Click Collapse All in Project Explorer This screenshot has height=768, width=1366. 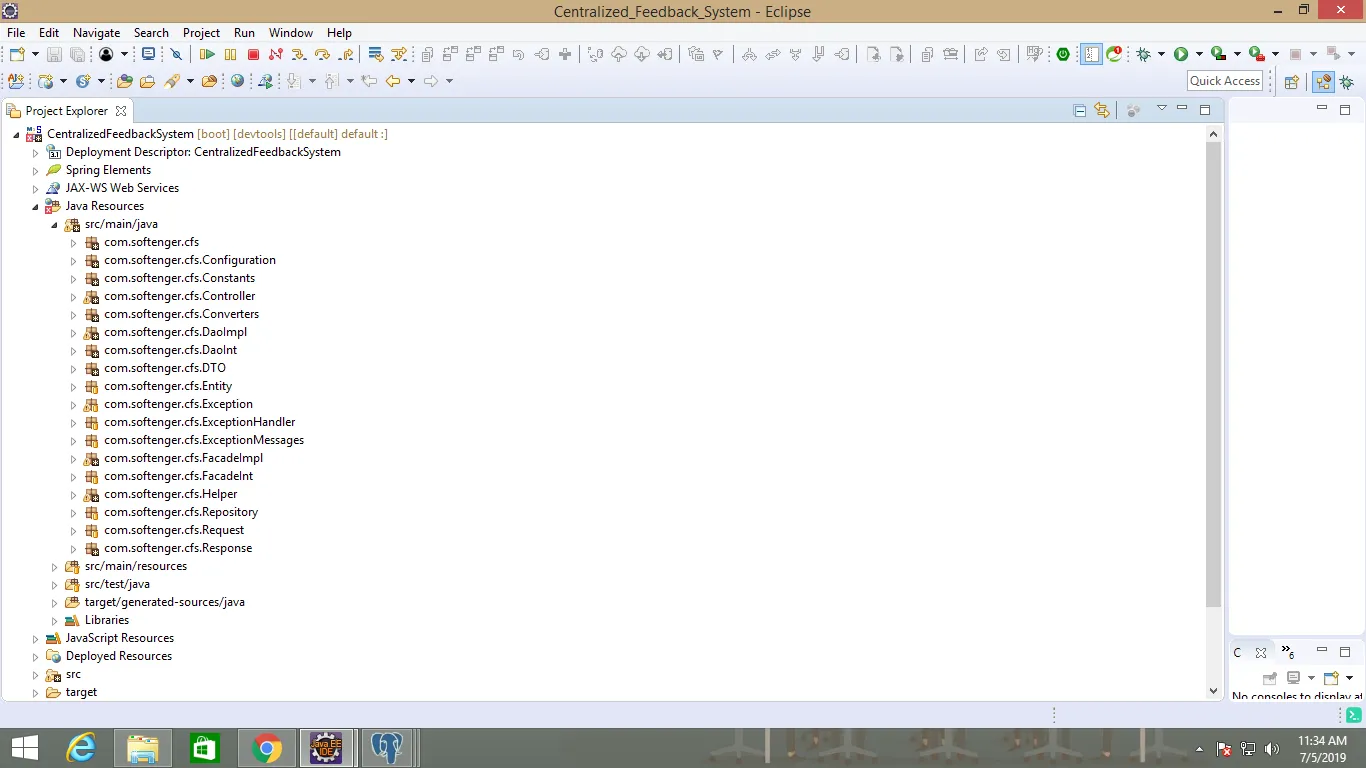click(1080, 110)
